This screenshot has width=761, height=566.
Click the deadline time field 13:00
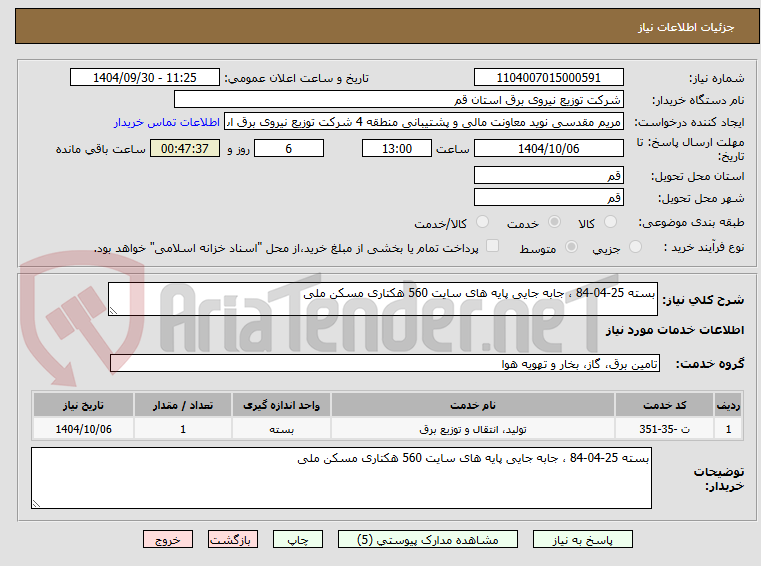(397, 148)
